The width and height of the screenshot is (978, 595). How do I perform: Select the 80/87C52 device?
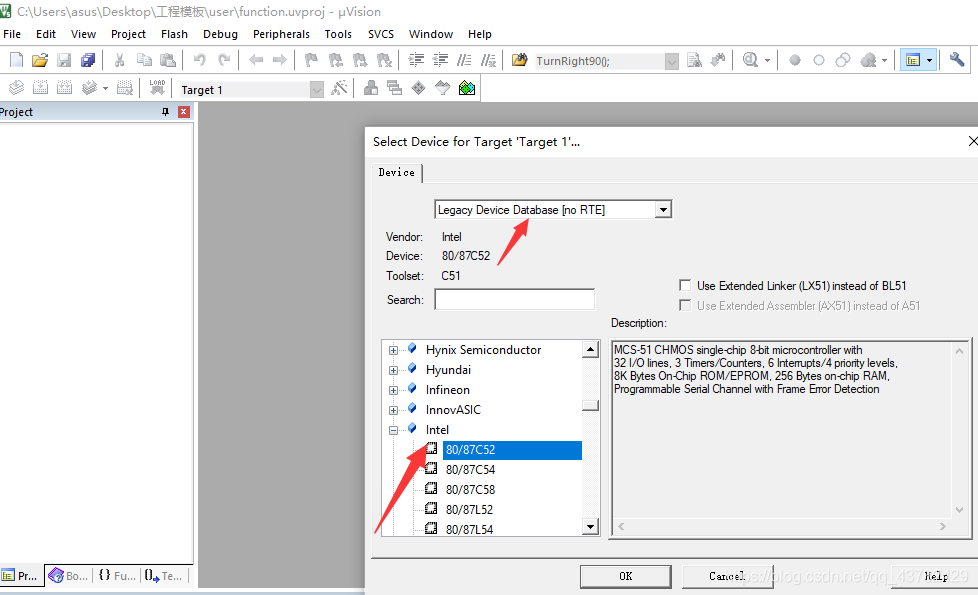click(x=512, y=450)
